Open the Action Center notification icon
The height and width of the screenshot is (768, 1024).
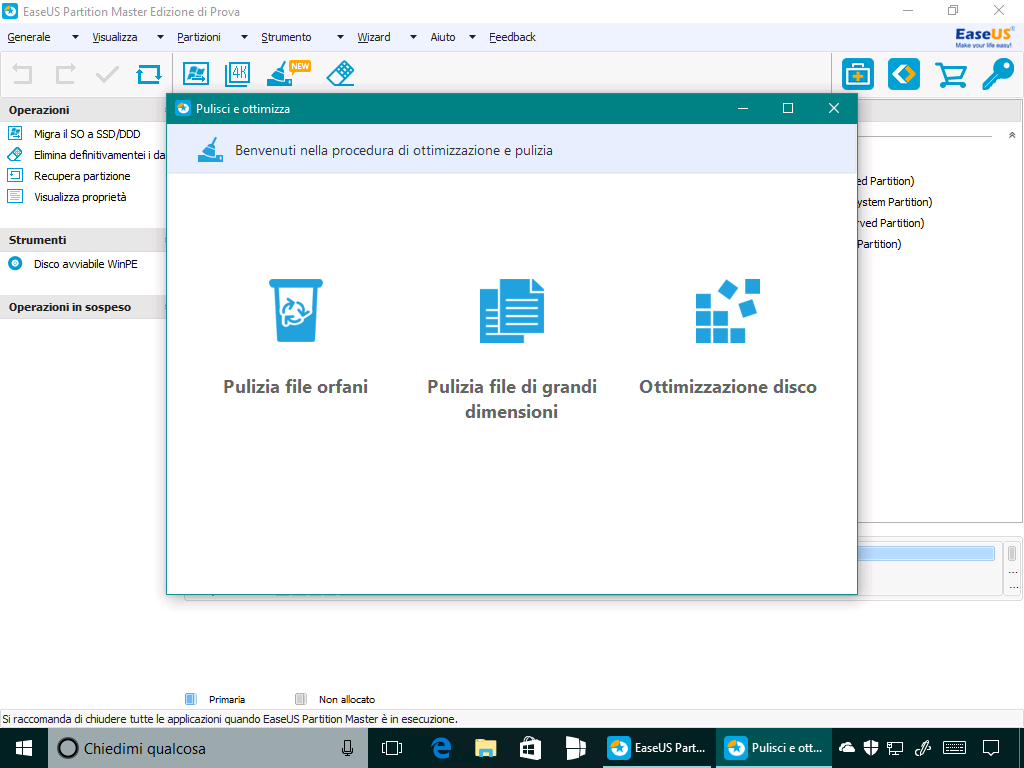991,748
